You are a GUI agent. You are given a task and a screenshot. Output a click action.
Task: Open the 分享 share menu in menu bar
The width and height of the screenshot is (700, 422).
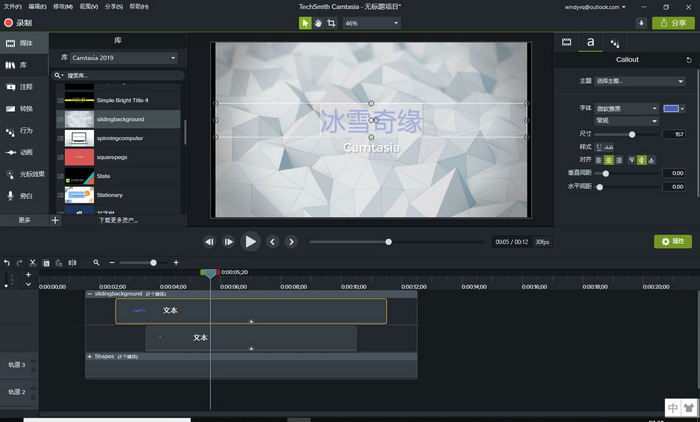tap(114, 7)
